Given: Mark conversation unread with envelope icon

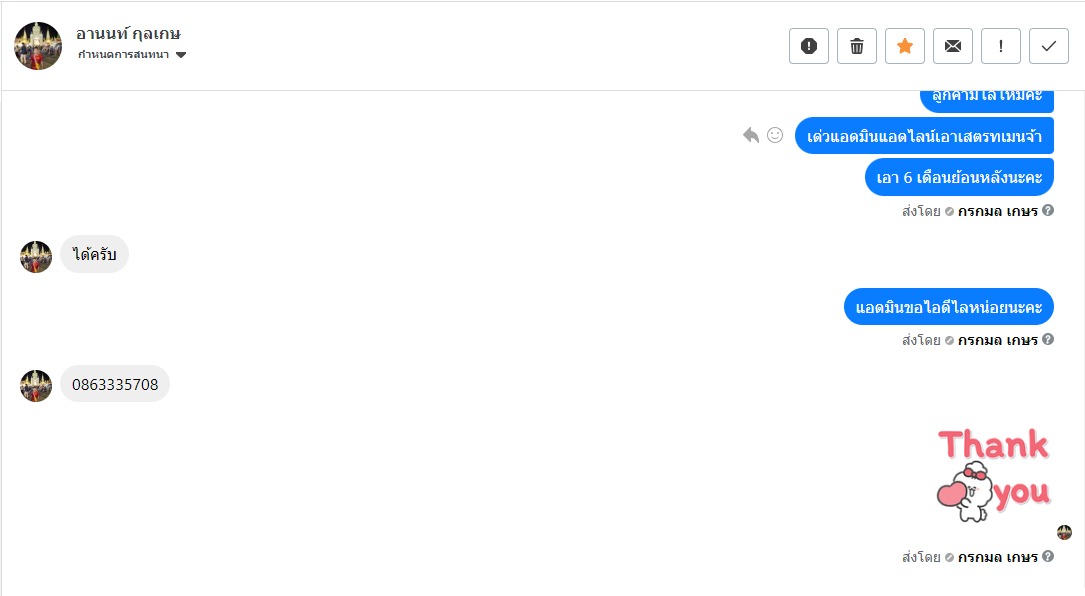Looking at the screenshot, I should tap(953, 46).
